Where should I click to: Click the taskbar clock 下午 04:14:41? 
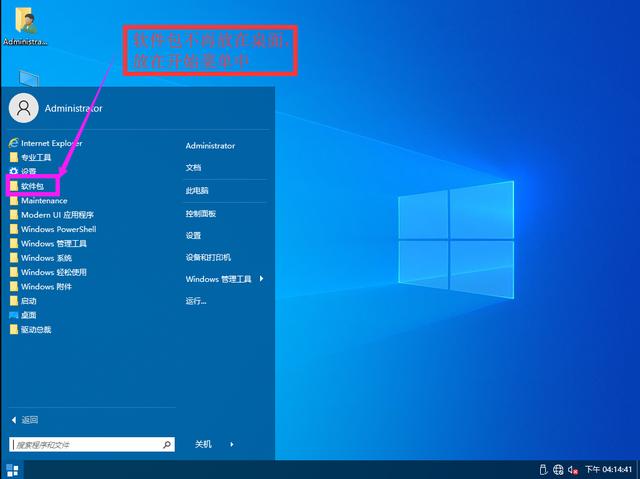tap(608, 470)
